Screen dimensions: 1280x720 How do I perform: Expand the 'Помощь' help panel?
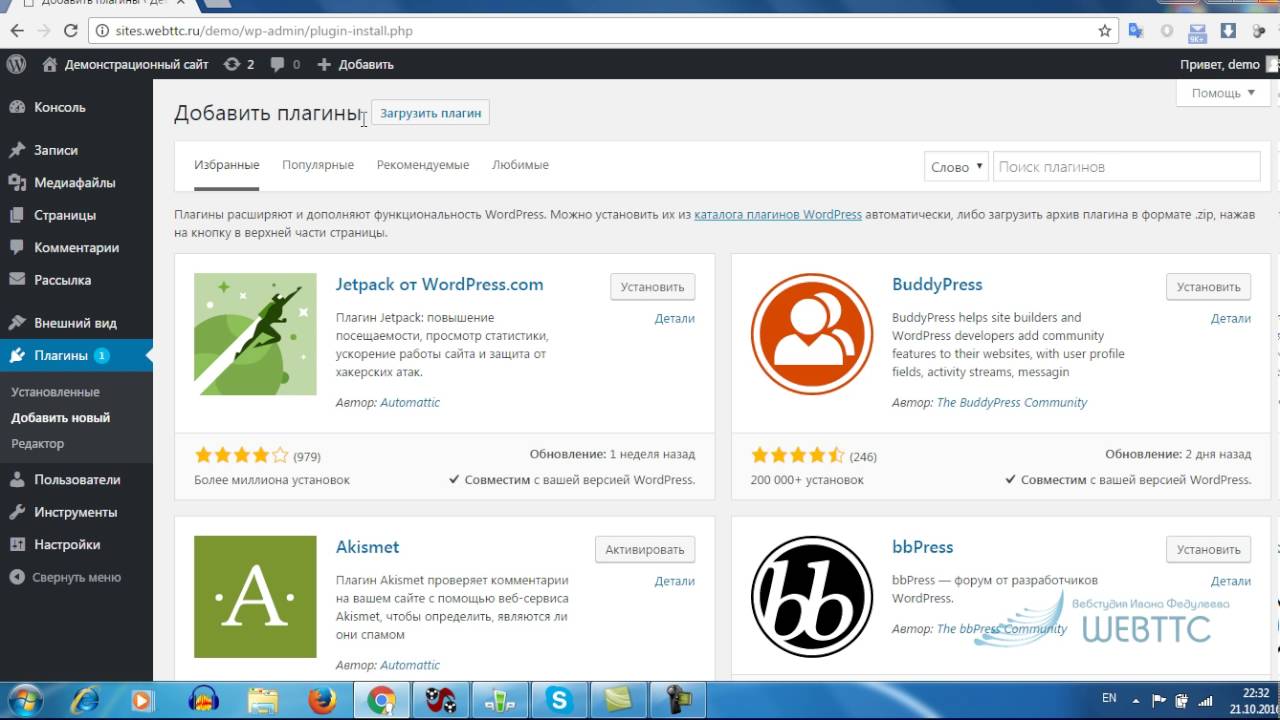[x=1223, y=93]
